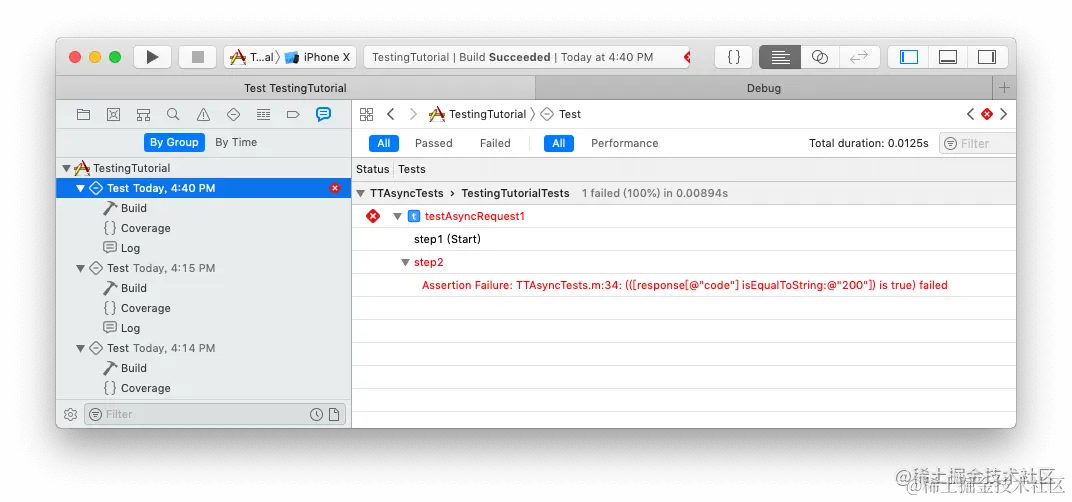Open navigator filter settings gear
This screenshot has width=1072, height=502.
[x=70, y=414]
